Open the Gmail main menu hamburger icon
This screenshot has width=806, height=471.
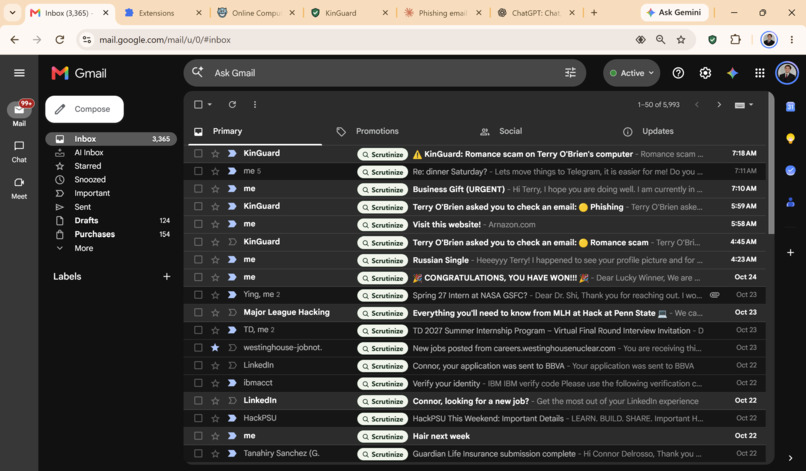pyautogui.click(x=19, y=73)
